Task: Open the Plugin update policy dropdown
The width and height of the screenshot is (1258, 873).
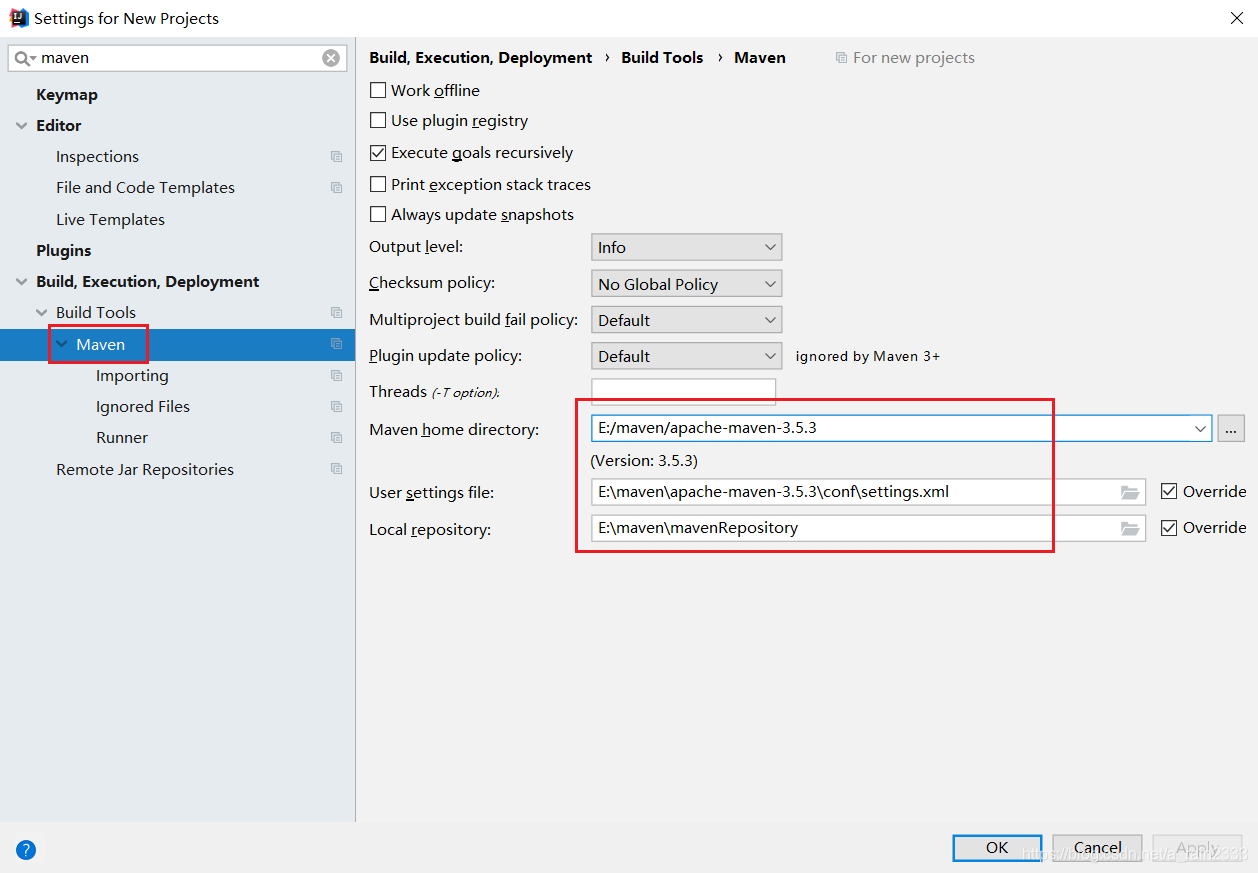Action: point(686,356)
